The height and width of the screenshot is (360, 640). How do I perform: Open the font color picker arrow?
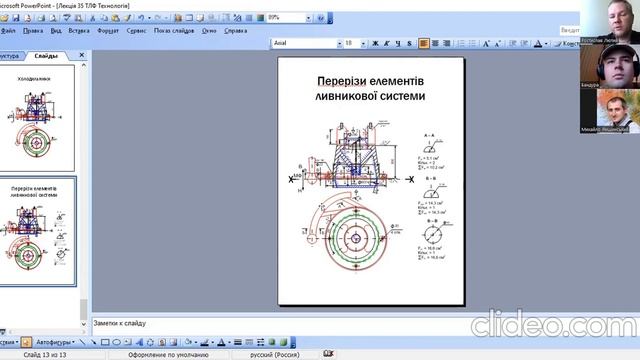(x=546, y=43)
